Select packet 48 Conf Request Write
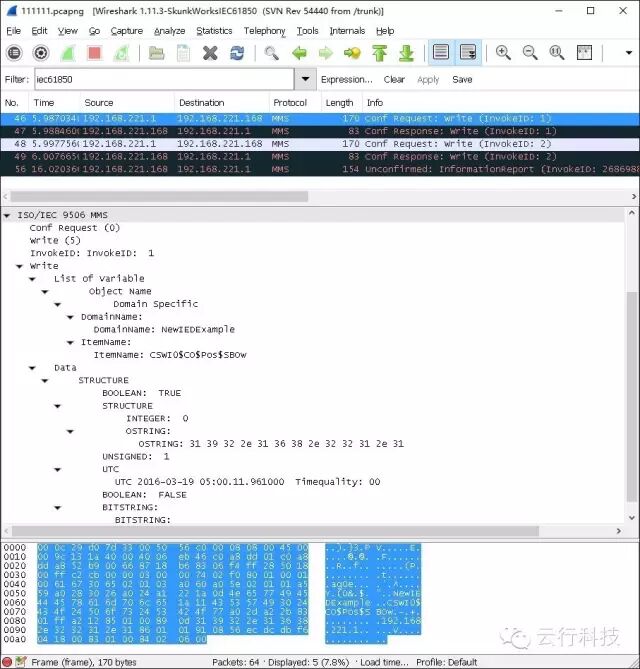The image size is (640, 669). [320, 144]
